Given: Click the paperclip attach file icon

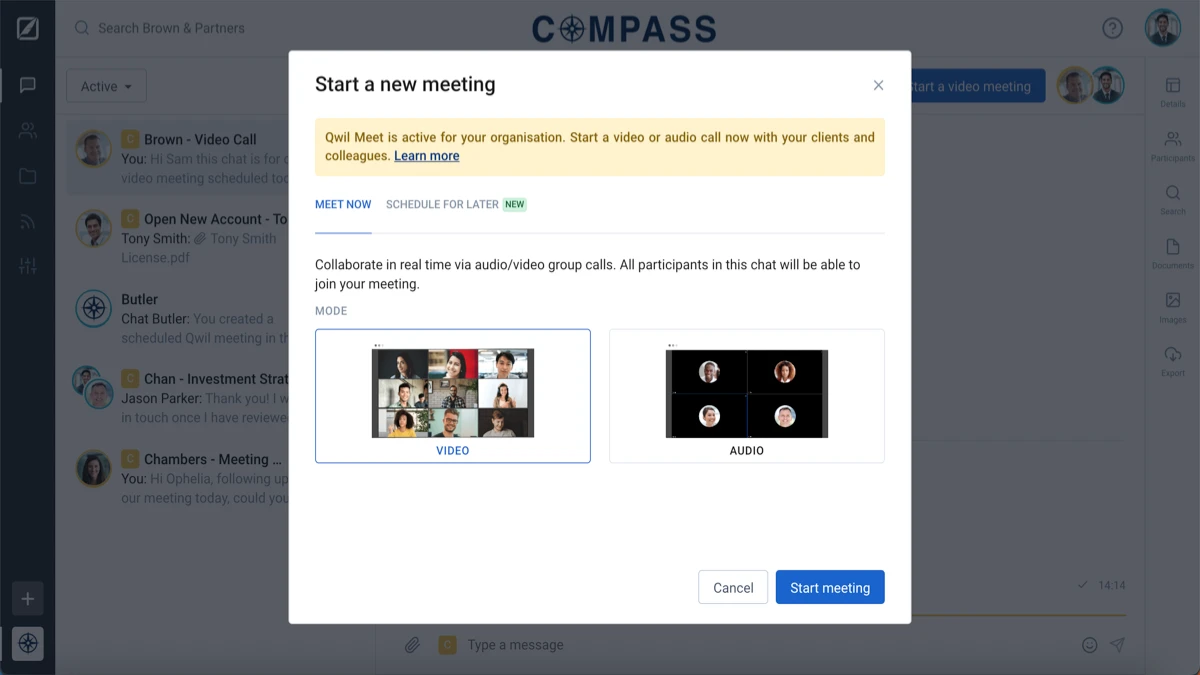Looking at the screenshot, I should click(412, 645).
